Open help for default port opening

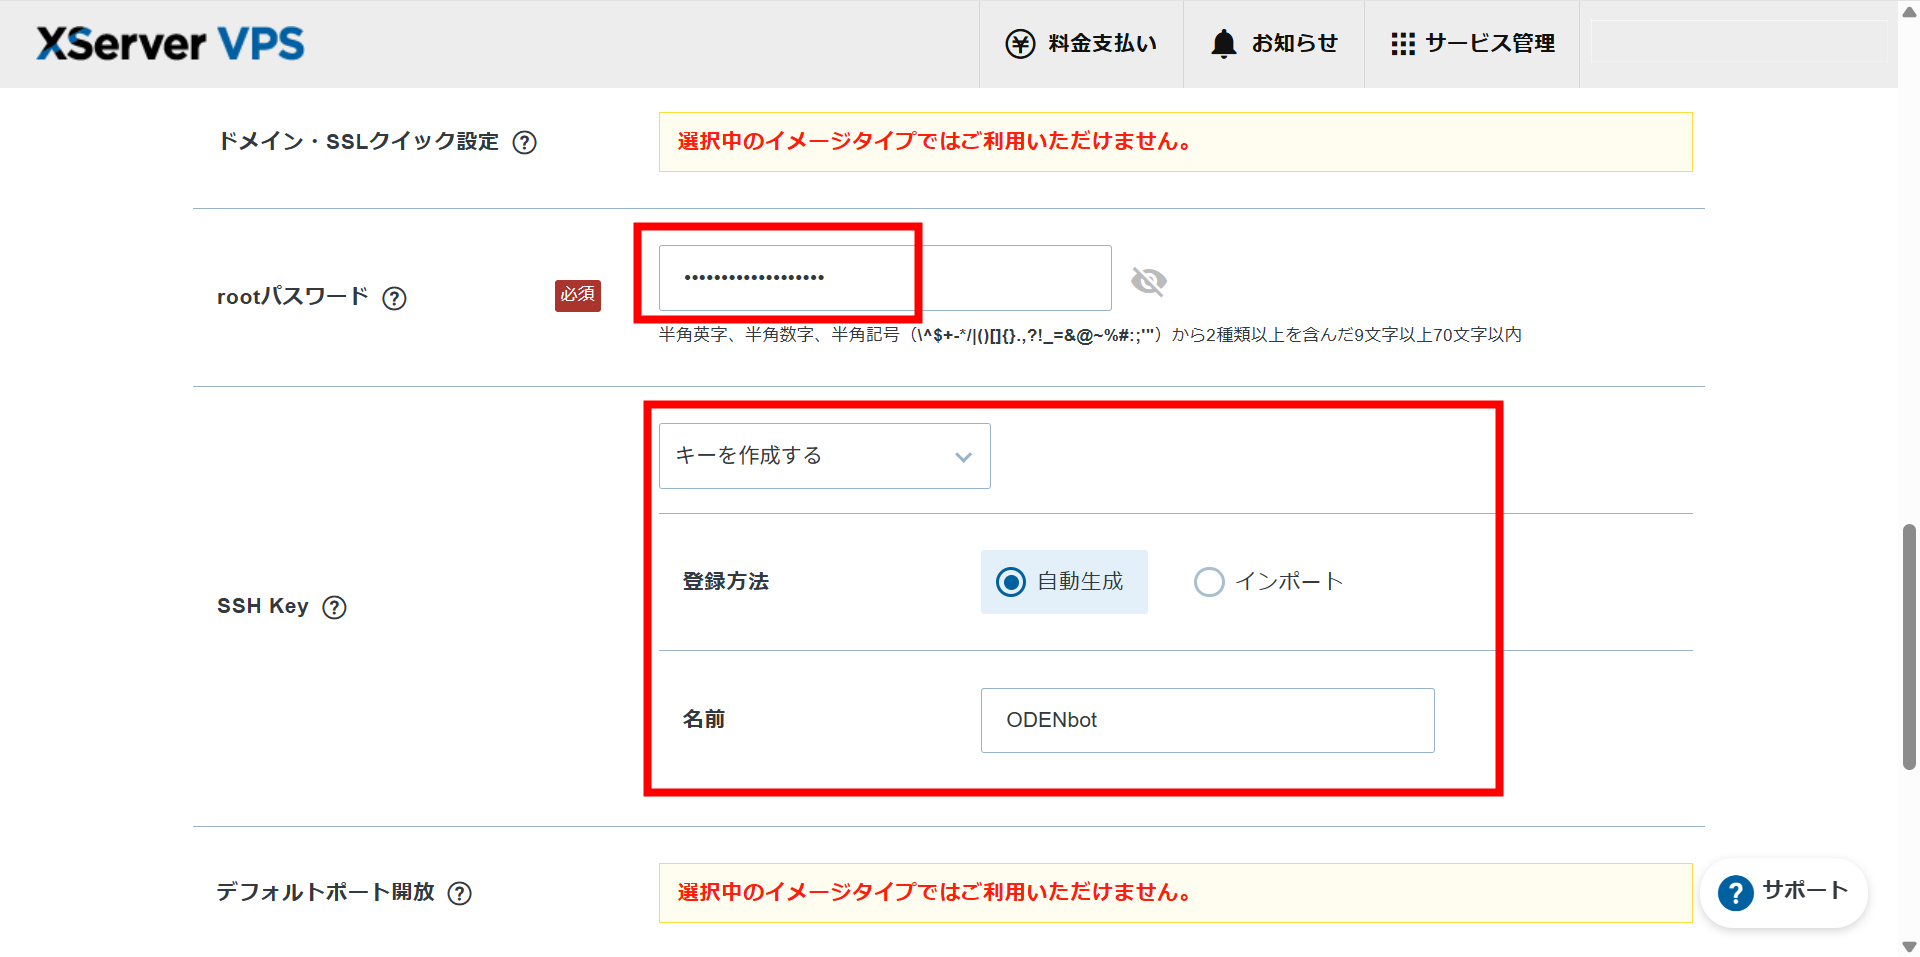pyautogui.click(x=459, y=893)
